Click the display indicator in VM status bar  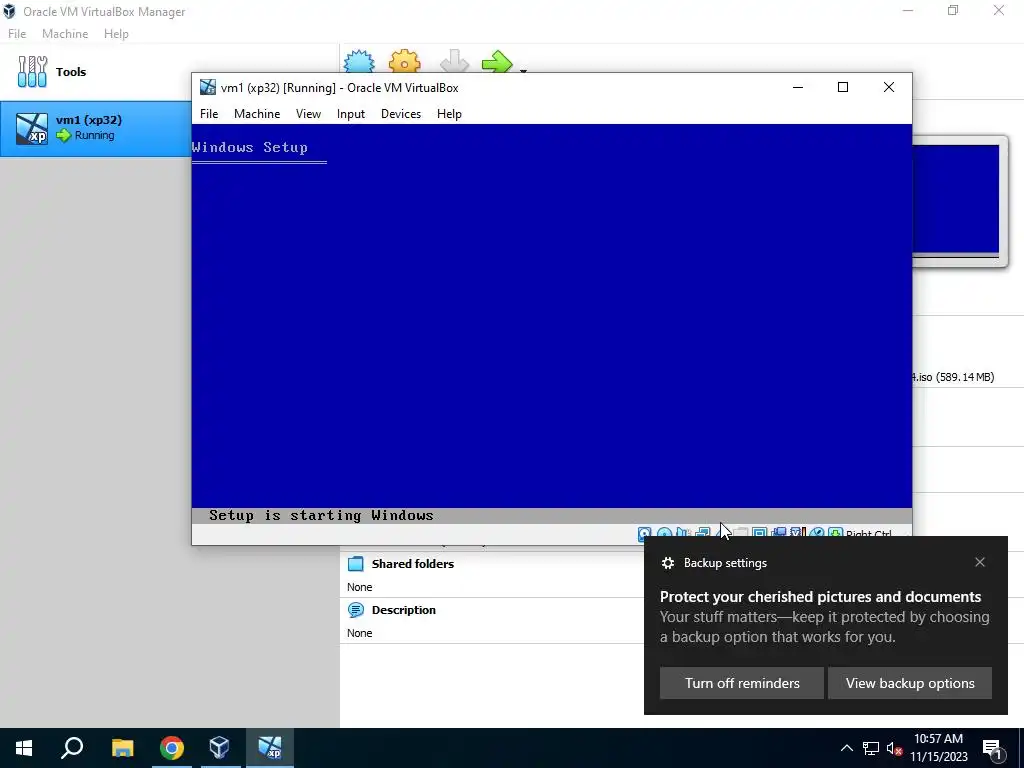[760, 534]
